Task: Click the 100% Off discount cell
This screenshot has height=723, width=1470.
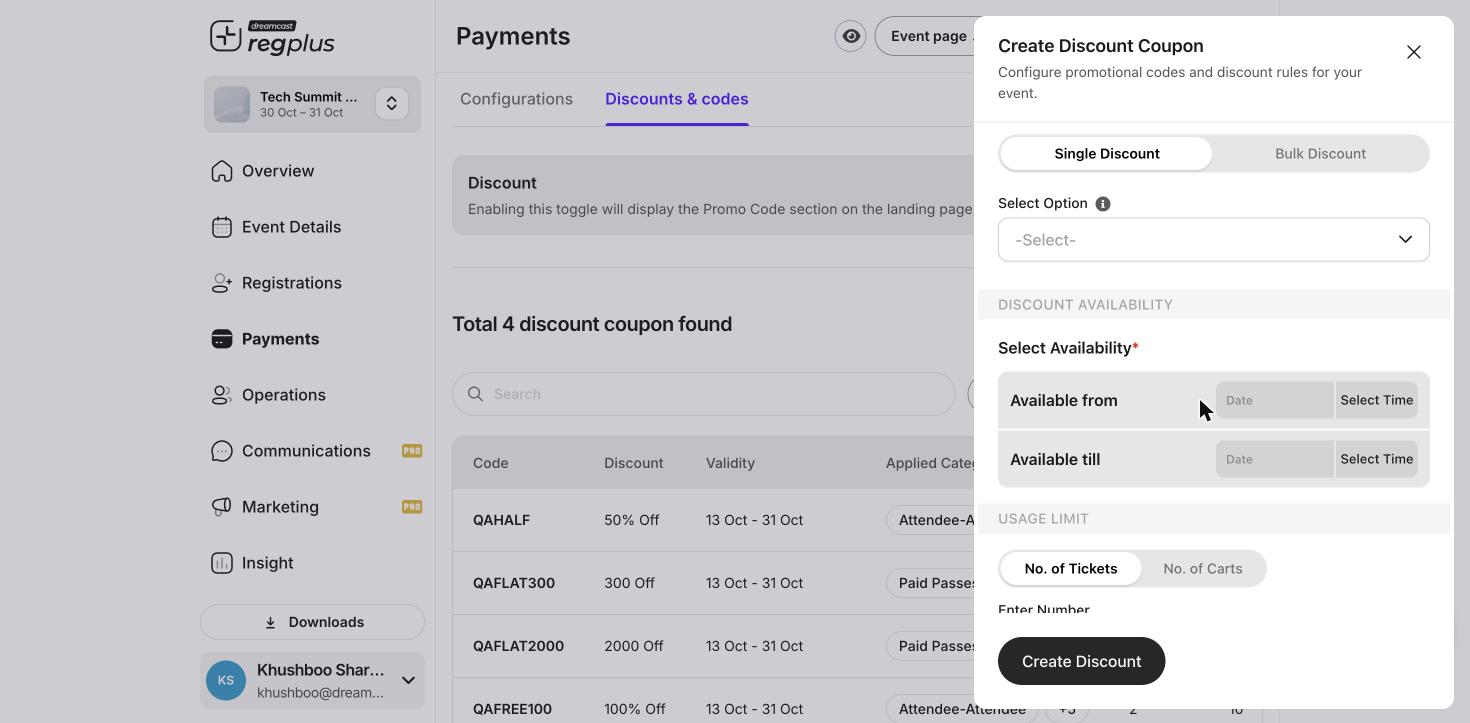Action: (635, 709)
